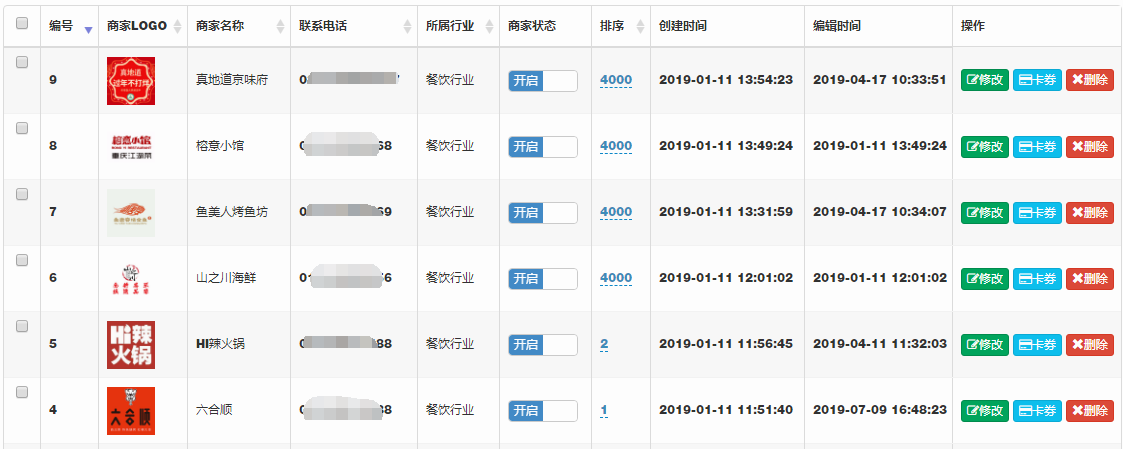This screenshot has width=1129, height=449.
Task: Click the 商家状态 column header
Action: (532, 26)
